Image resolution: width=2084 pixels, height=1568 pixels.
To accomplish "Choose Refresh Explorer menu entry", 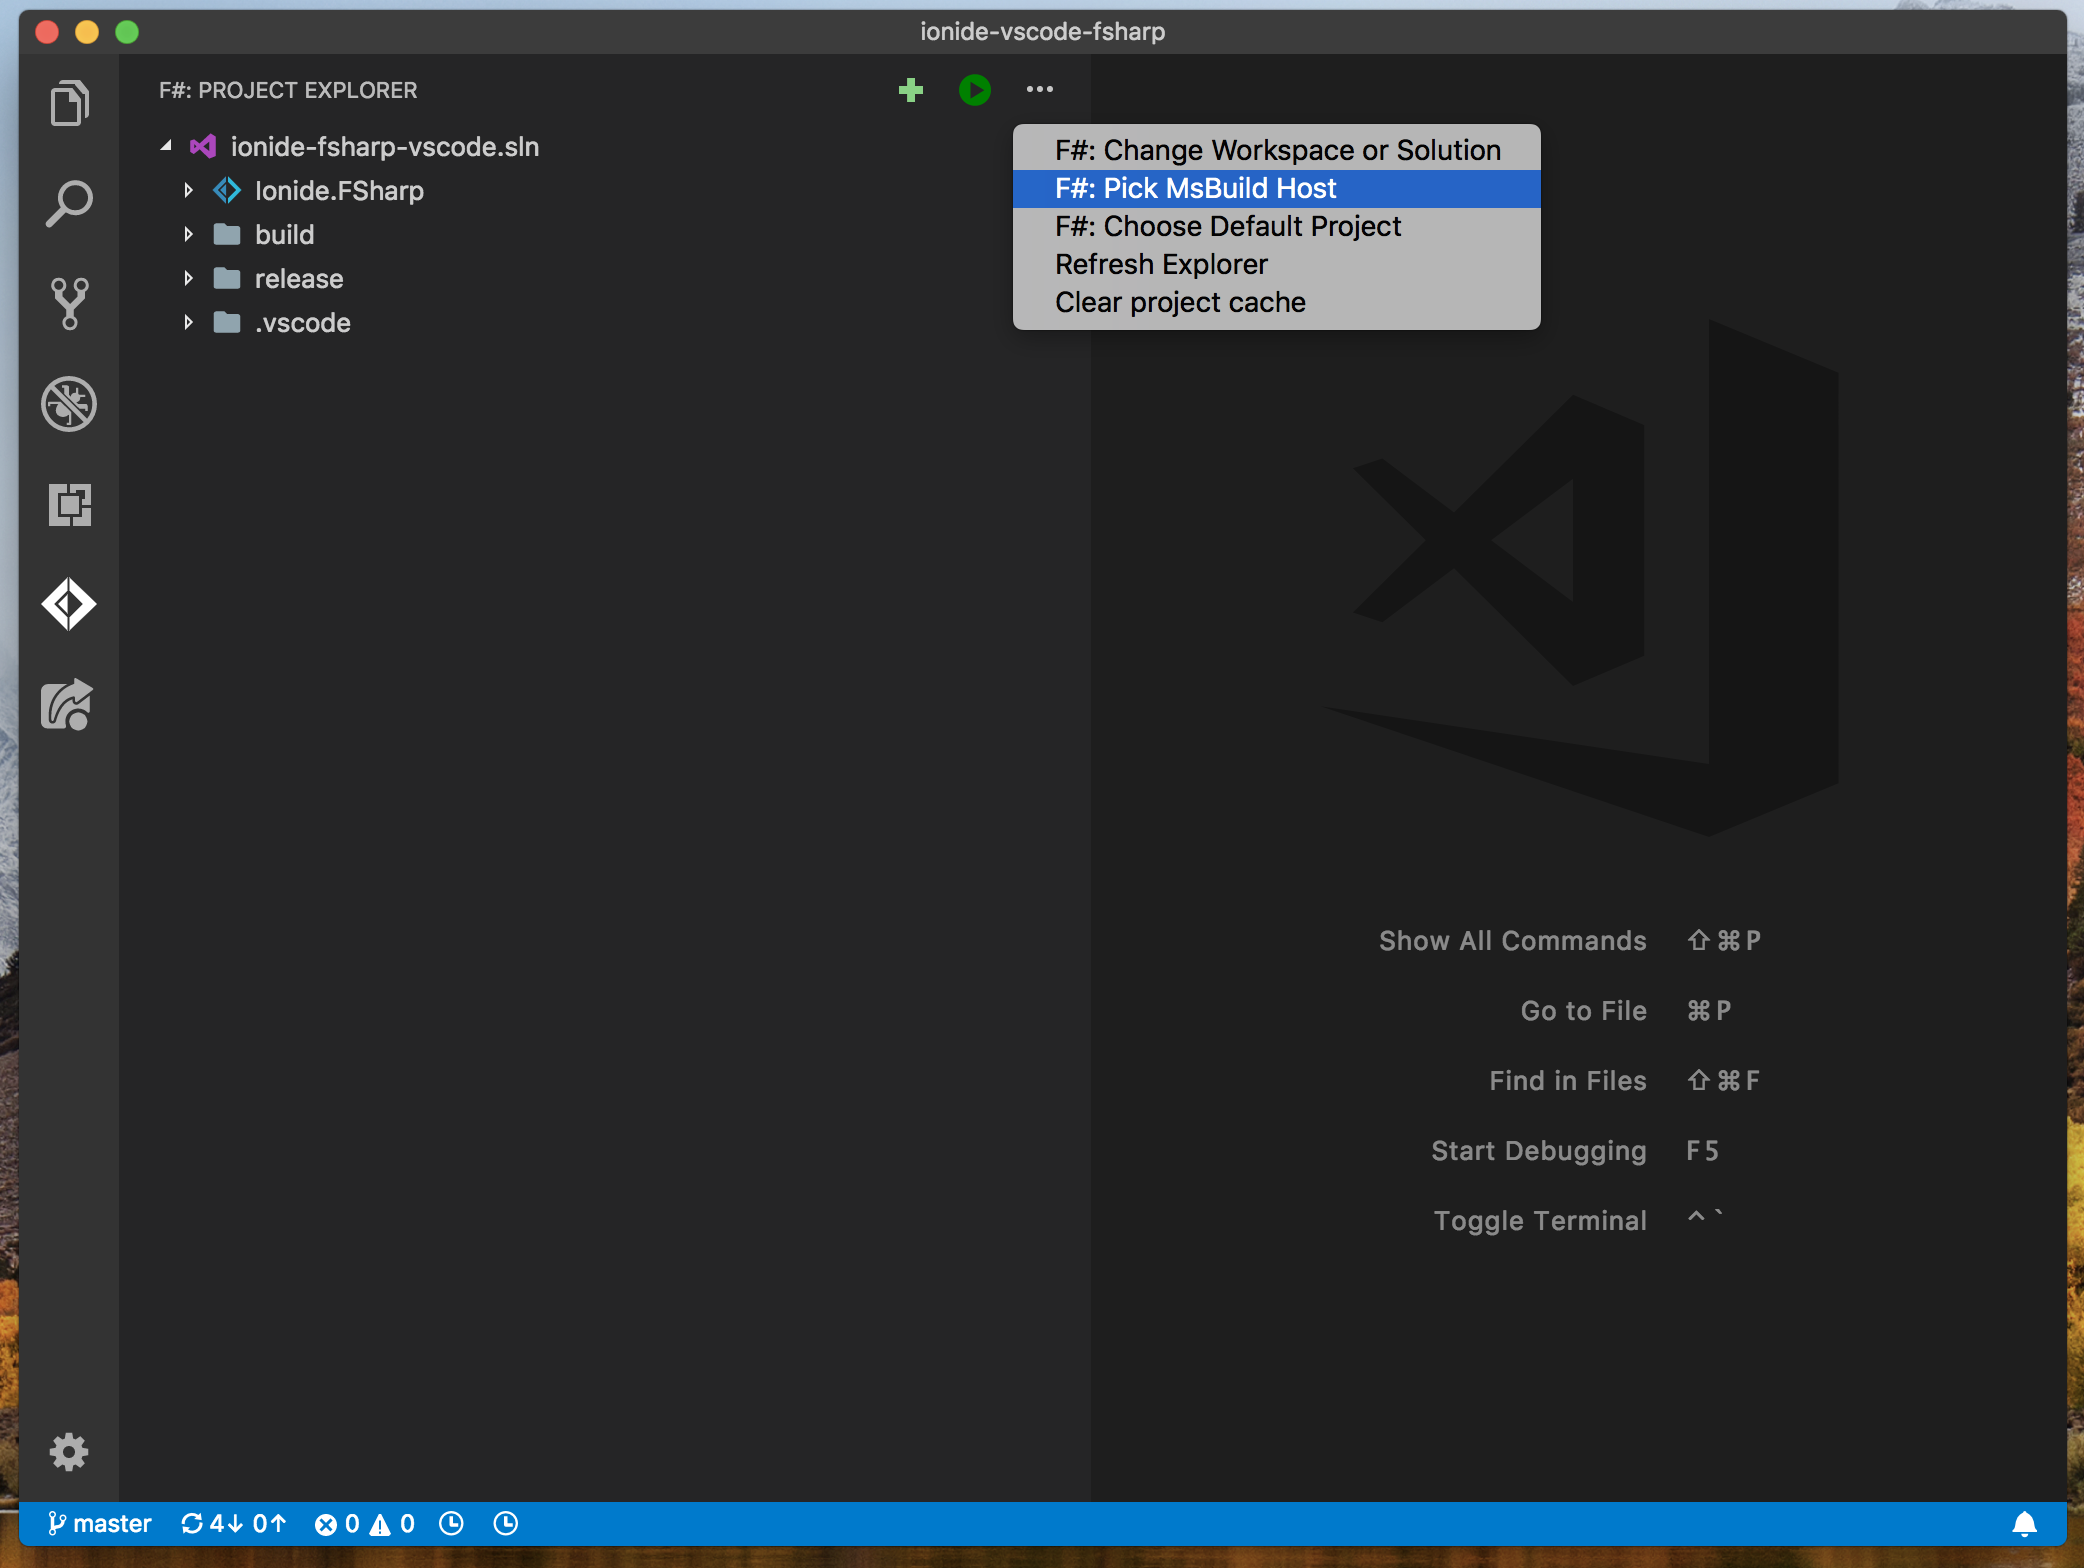I will 1276,264.
